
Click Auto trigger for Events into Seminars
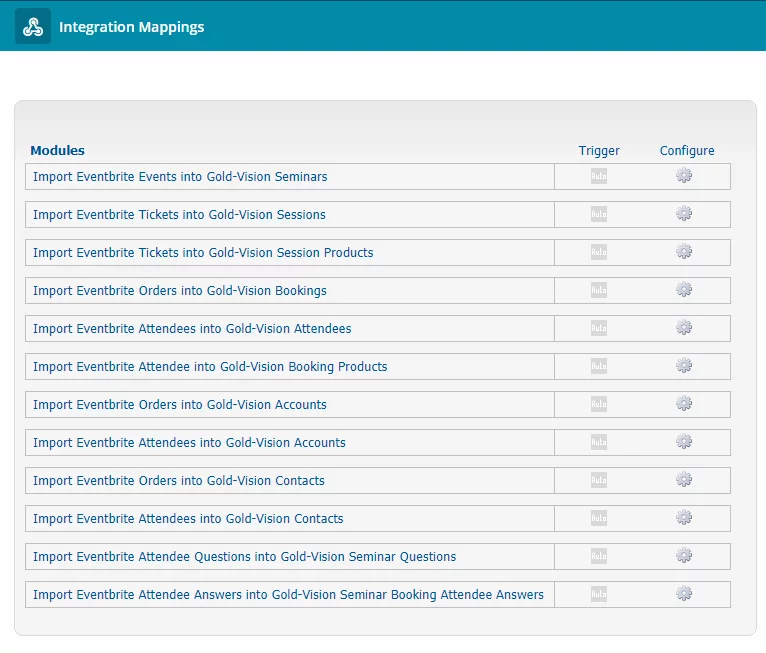click(x=599, y=176)
